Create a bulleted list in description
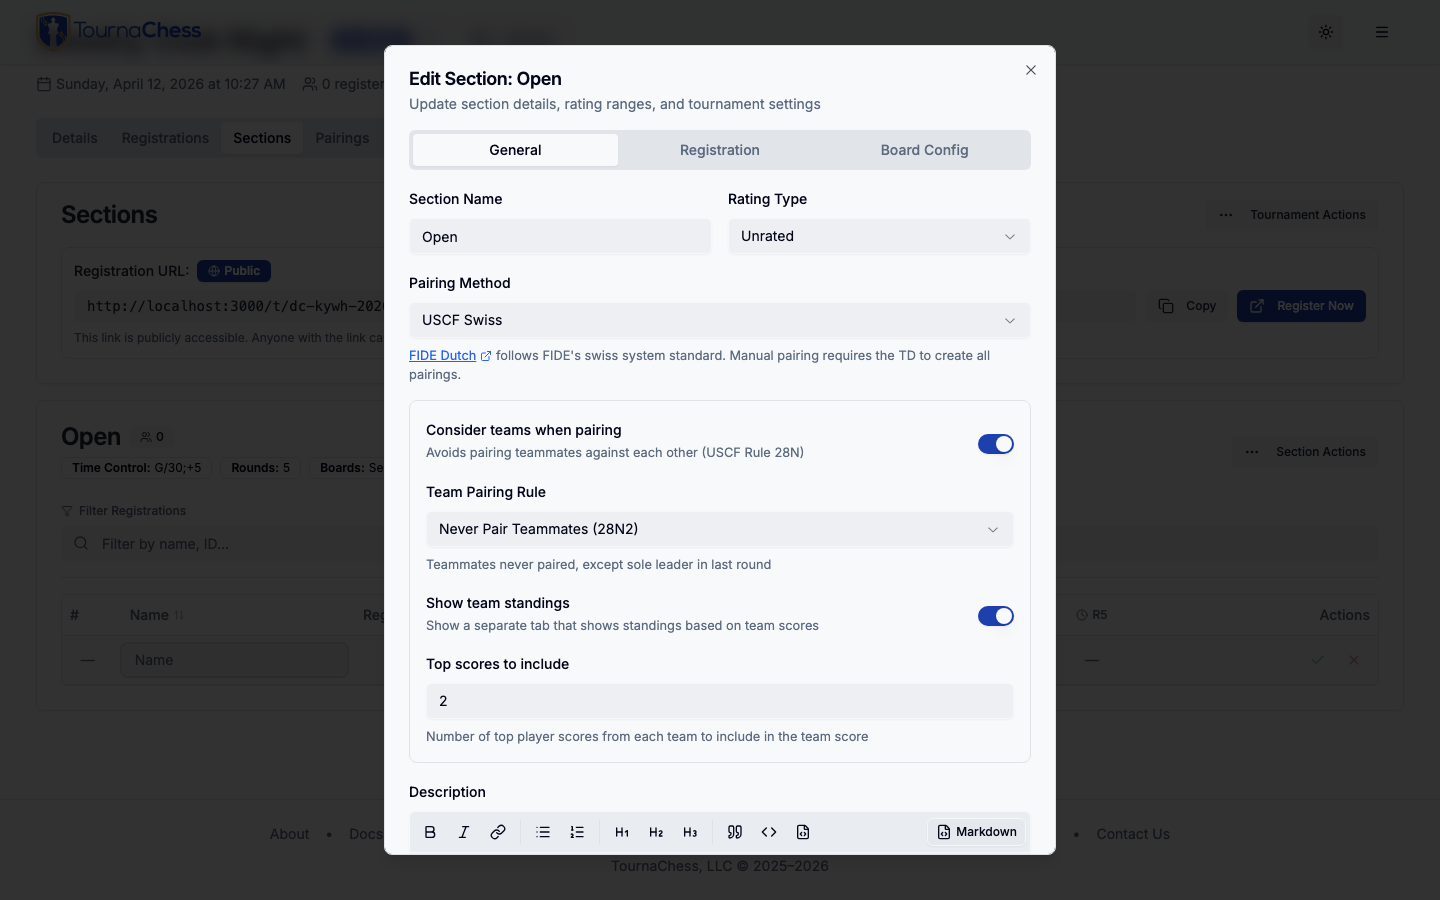The image size is (1440, 900). [543, 832]
